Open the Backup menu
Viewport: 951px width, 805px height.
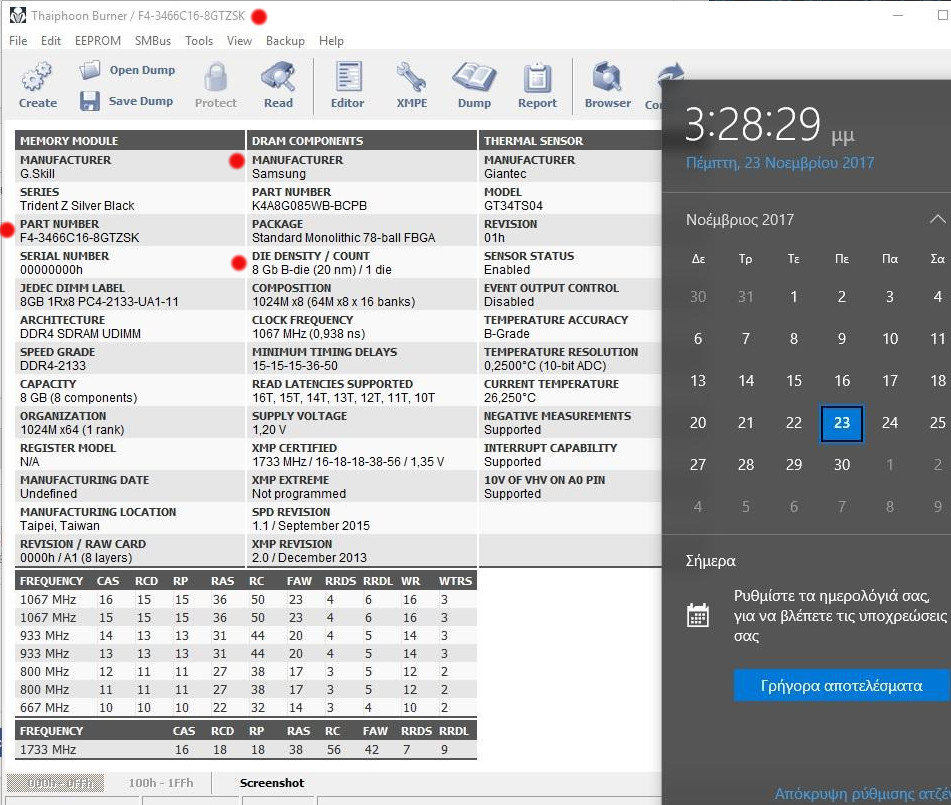point(285,41)
